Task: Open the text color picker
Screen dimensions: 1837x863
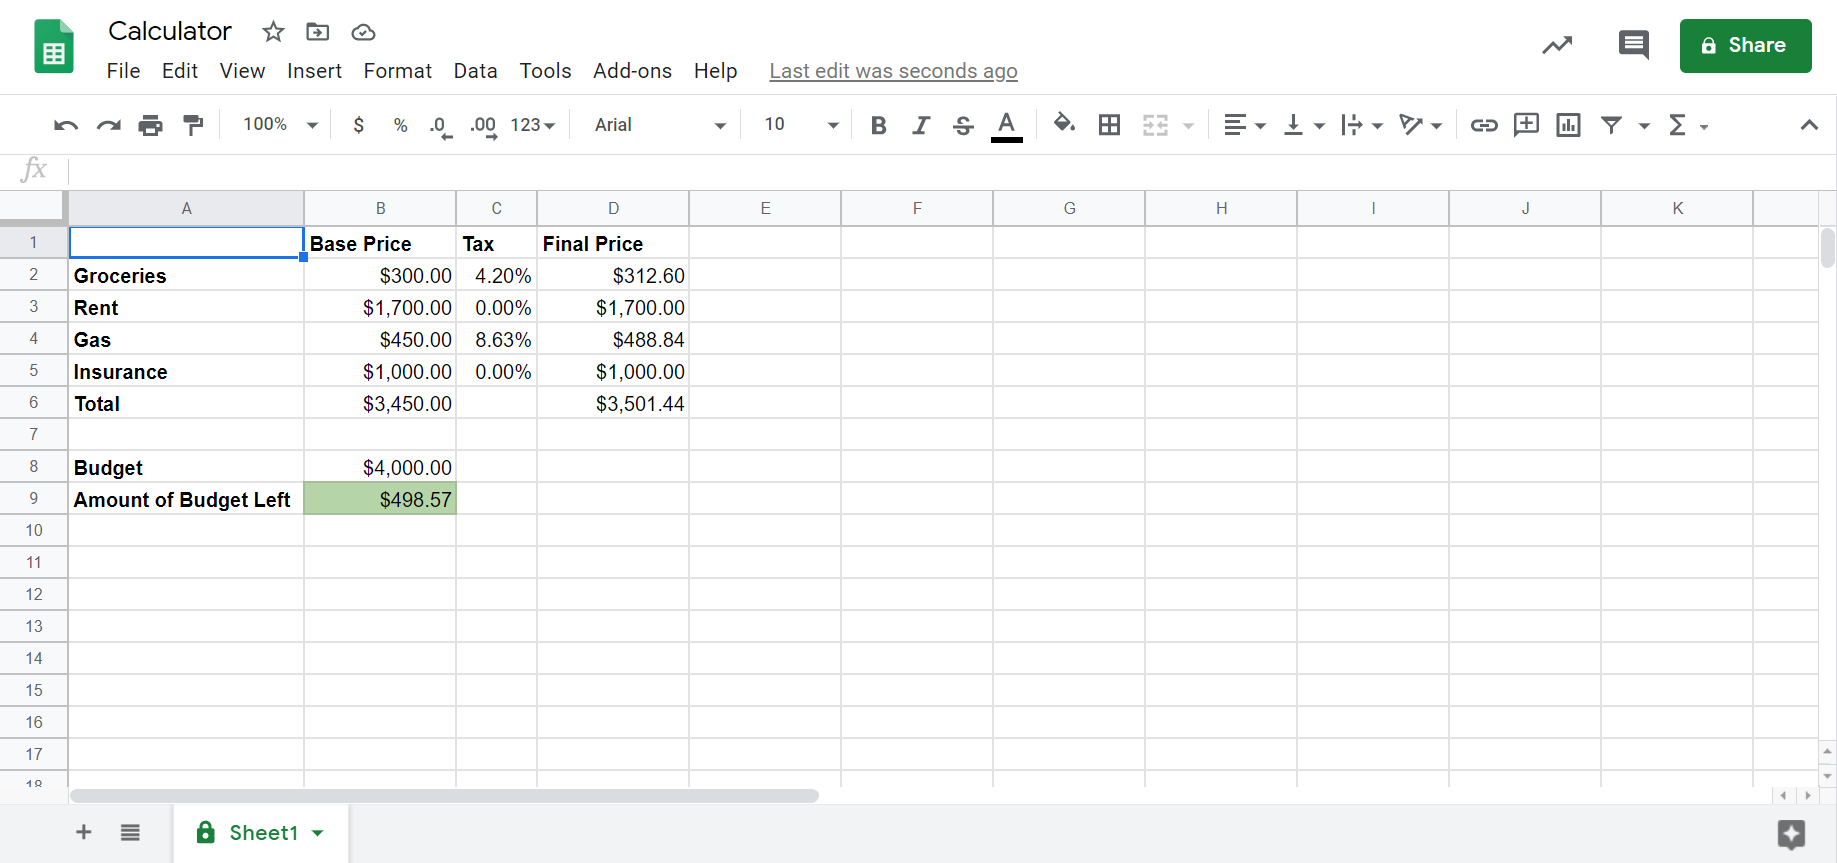Action: 1007,125
